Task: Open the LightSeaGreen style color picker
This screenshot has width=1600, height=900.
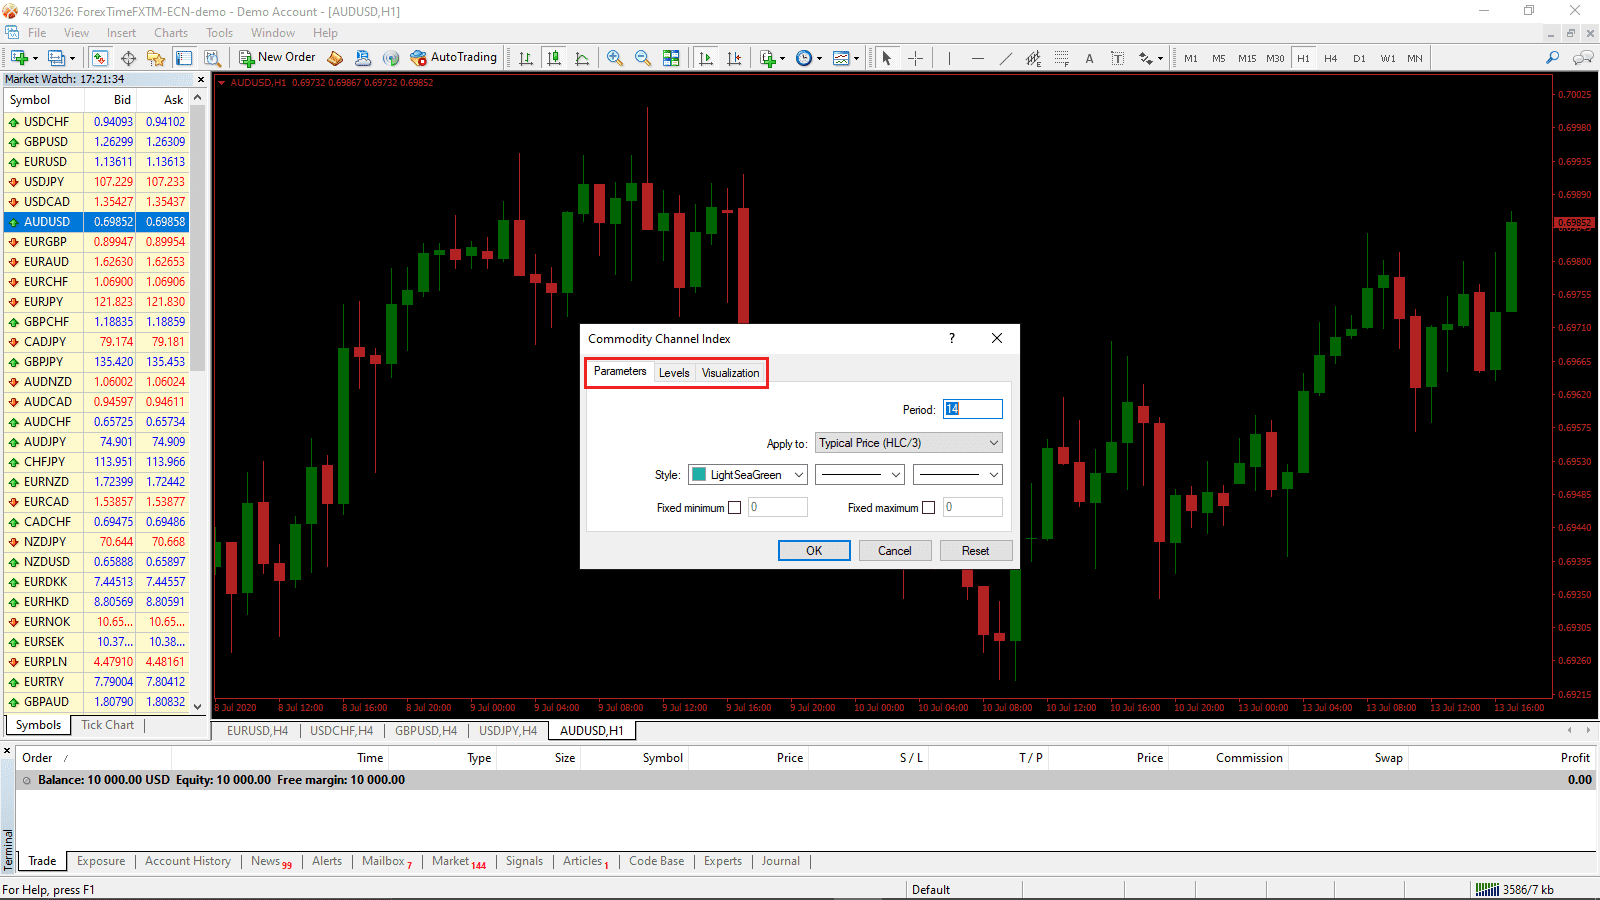Action: (746, 473)
